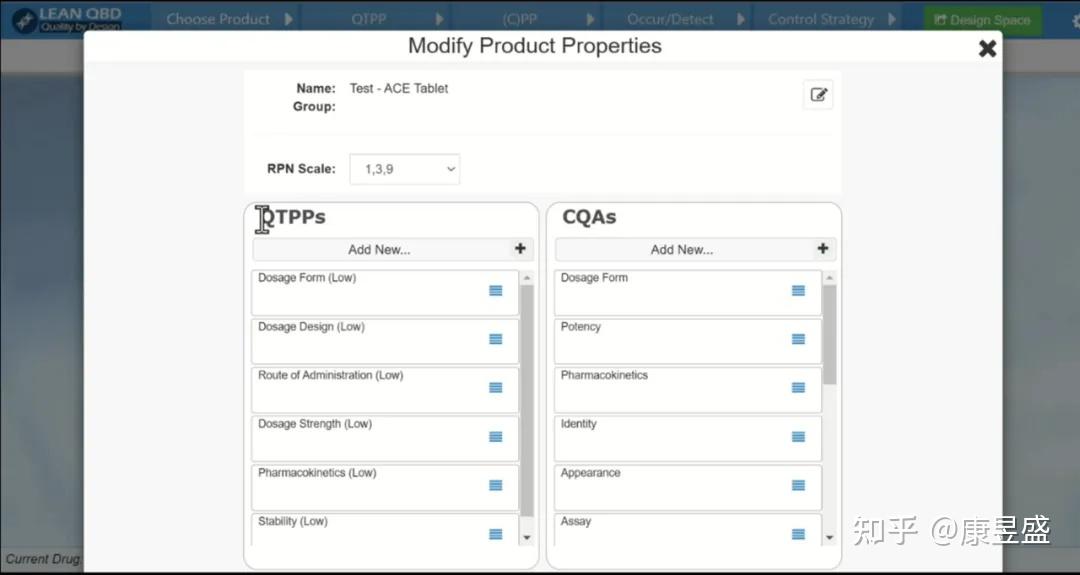This screenshot has width=1080, height=575.
Task: Open menu icon for Identity CQA
Action: [798, 437]
